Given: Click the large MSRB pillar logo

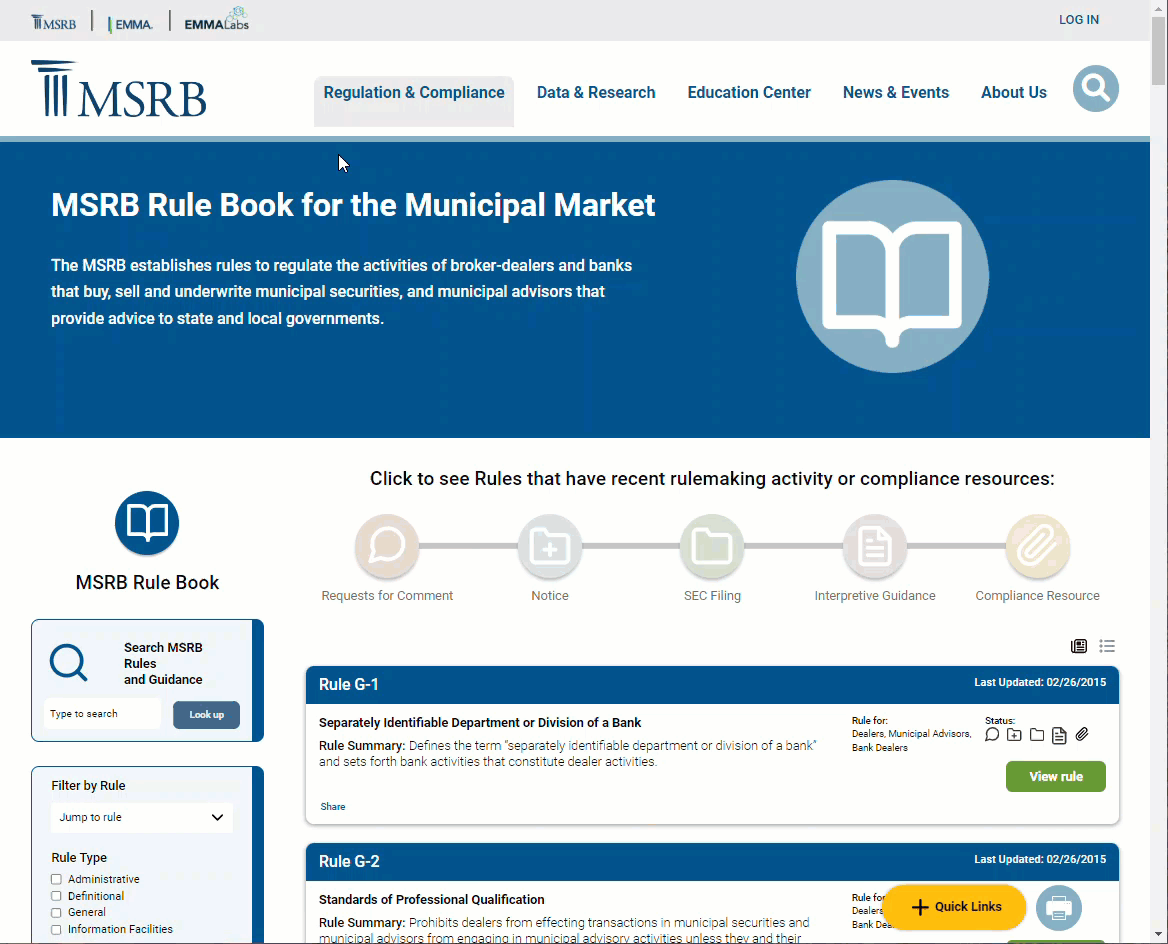Looking at the screenshot, I should coord(118,89).
